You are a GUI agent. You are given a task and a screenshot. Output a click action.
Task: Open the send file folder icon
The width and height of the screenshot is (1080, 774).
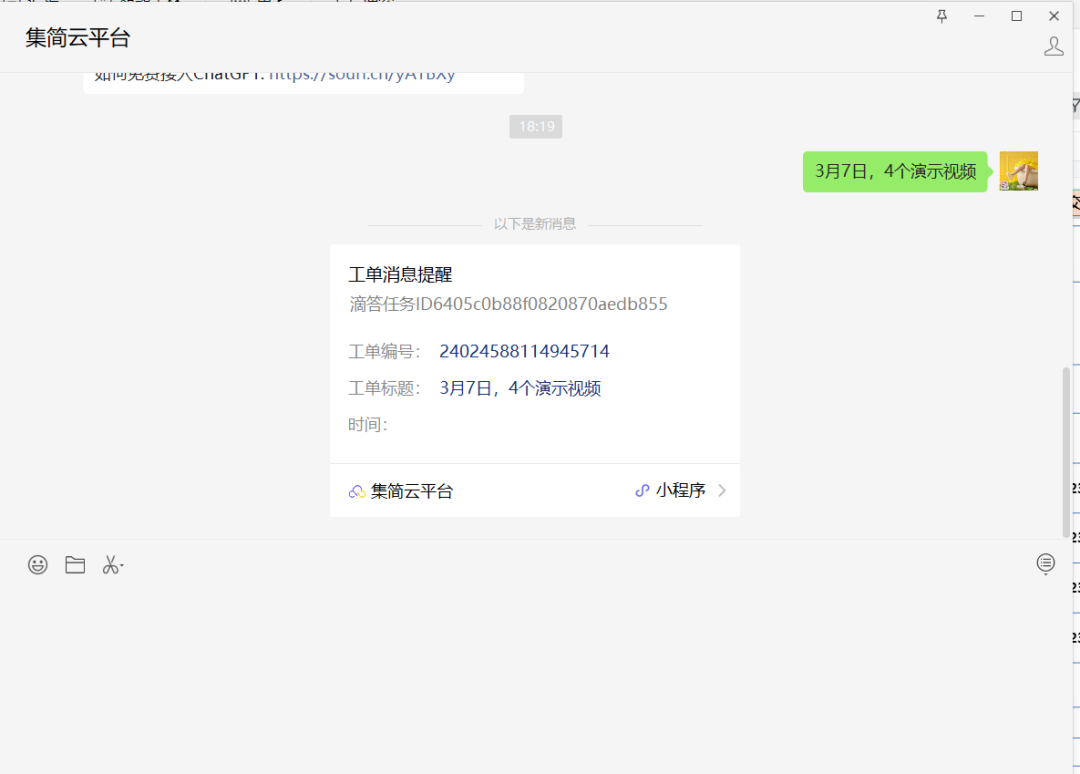(x=75, y=565)
